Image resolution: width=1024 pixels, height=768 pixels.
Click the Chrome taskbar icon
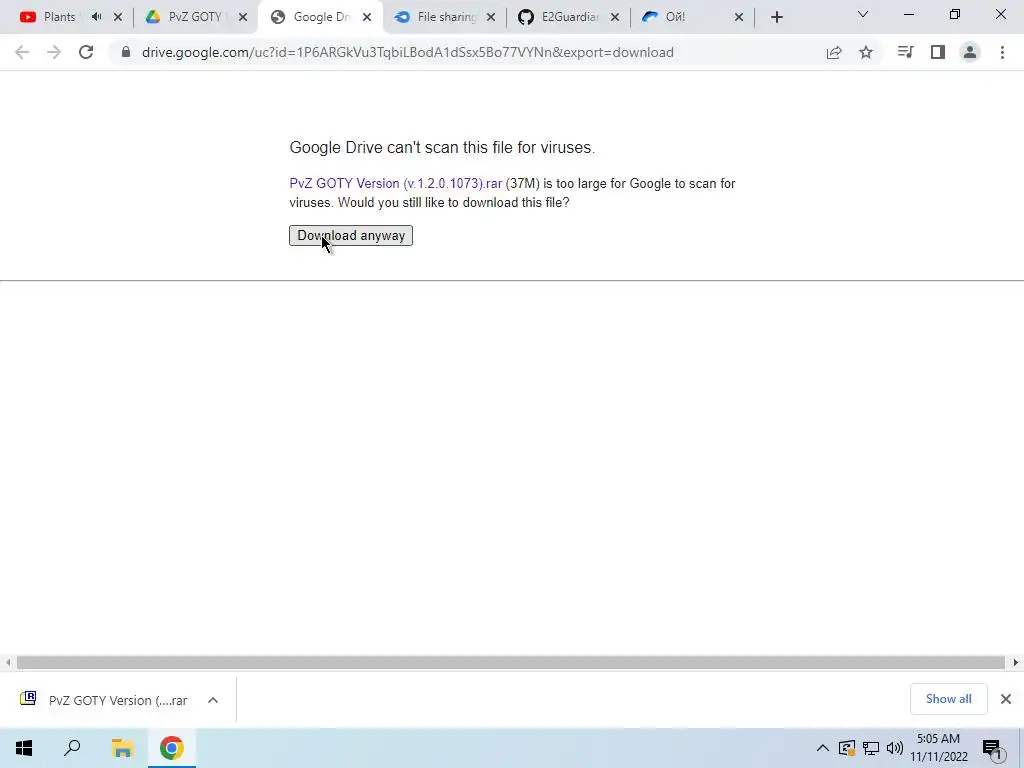pyautogui.click(x=172, y=748)
